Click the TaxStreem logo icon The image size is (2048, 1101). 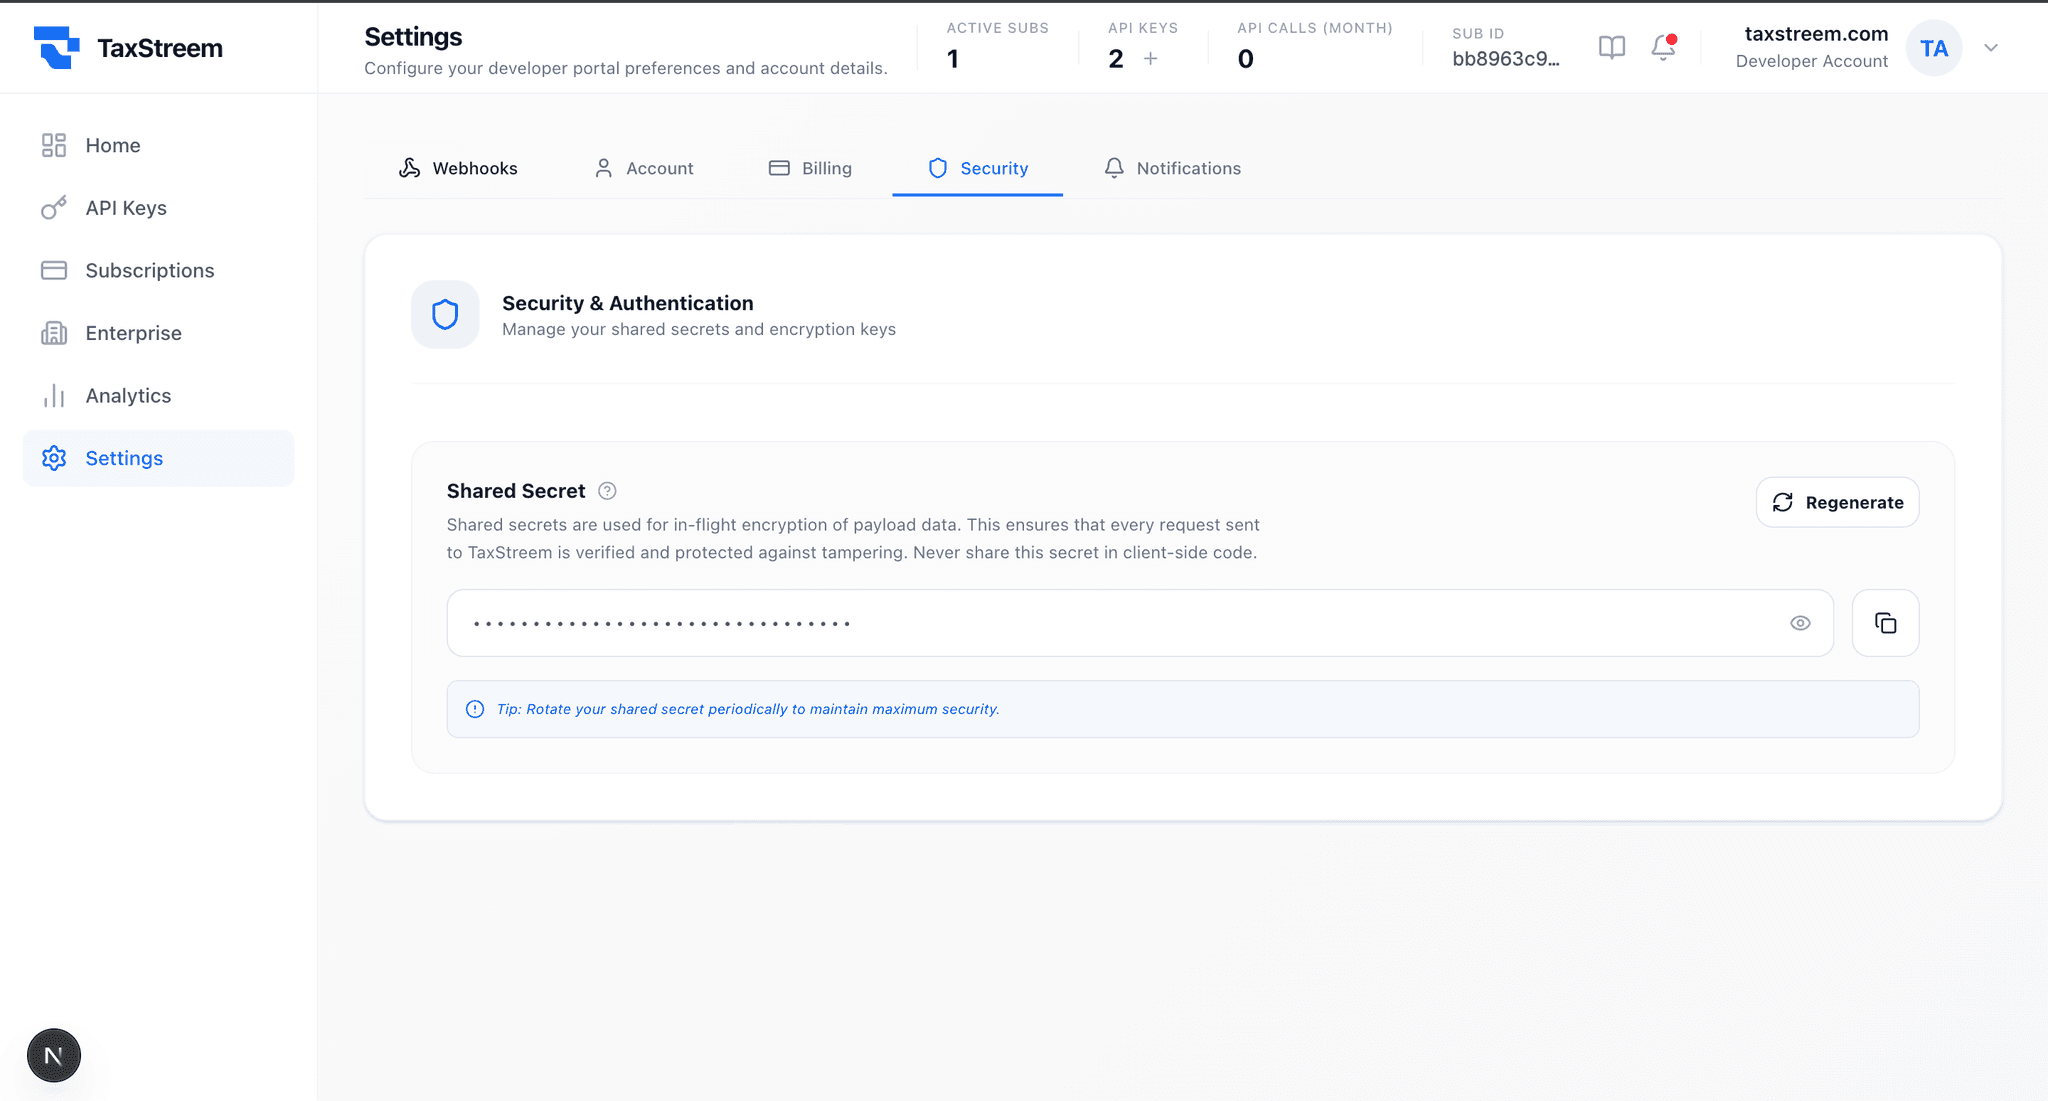(56, 47)
